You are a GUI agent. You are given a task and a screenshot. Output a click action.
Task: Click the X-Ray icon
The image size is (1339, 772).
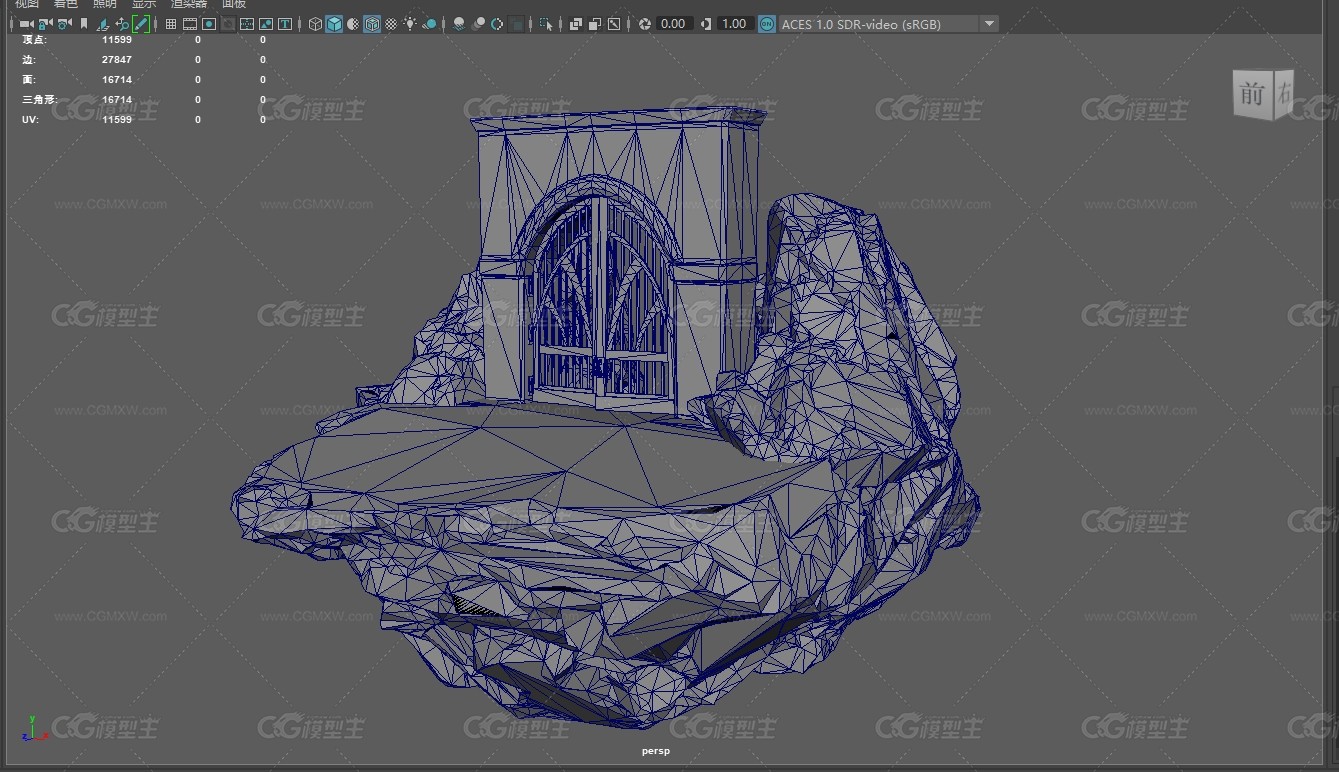tap(576, 24)
